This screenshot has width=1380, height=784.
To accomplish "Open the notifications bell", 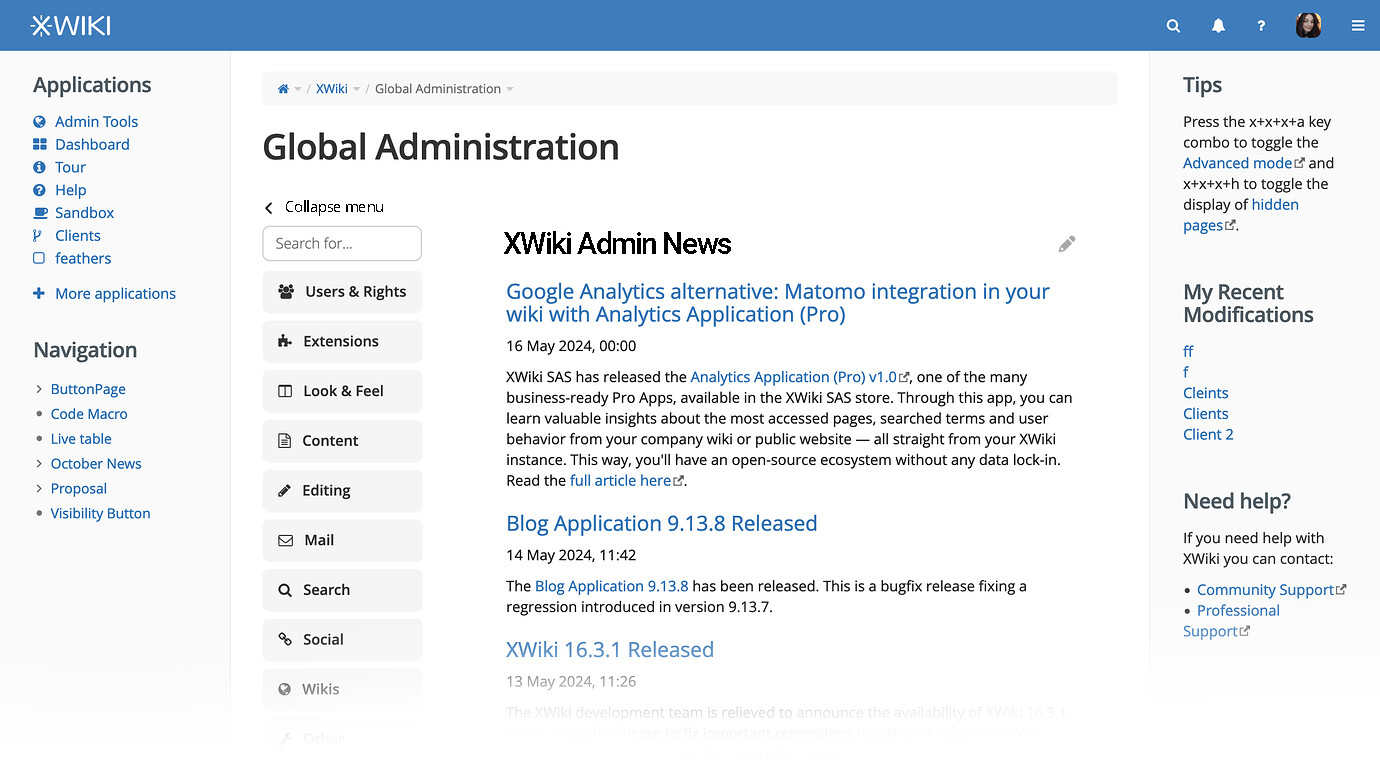I will tap(1218, 26).
